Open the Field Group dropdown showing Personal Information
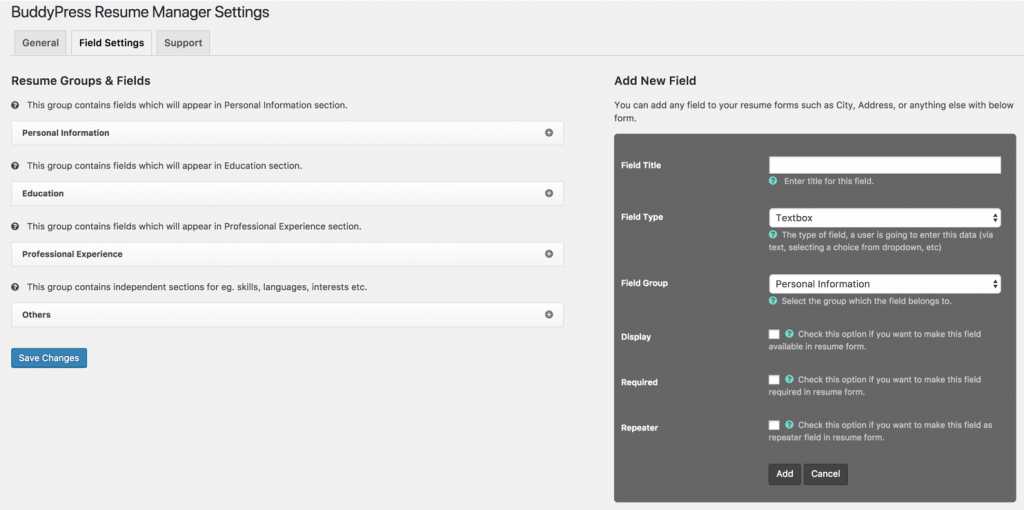The height and width of the screenshot is (510, 1024). click(x=884, y=284)
